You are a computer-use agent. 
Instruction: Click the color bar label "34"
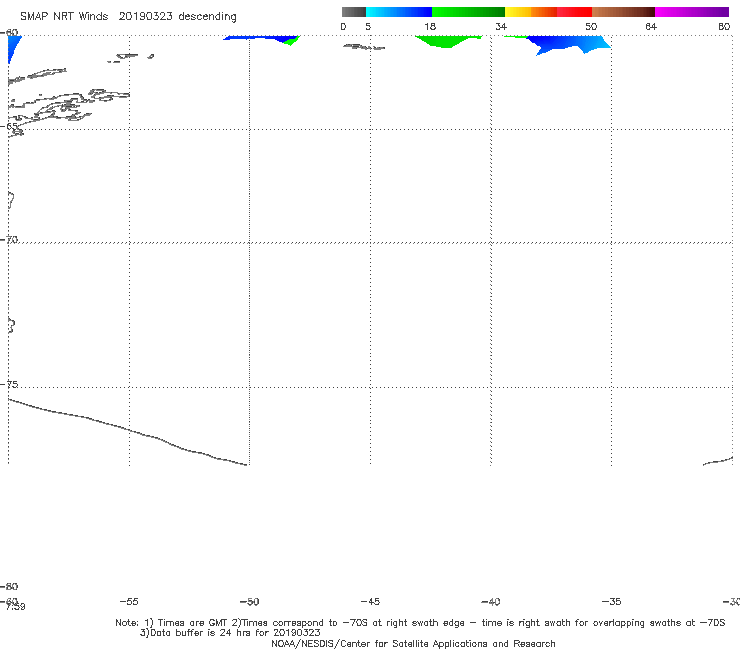tap(501, 26)
